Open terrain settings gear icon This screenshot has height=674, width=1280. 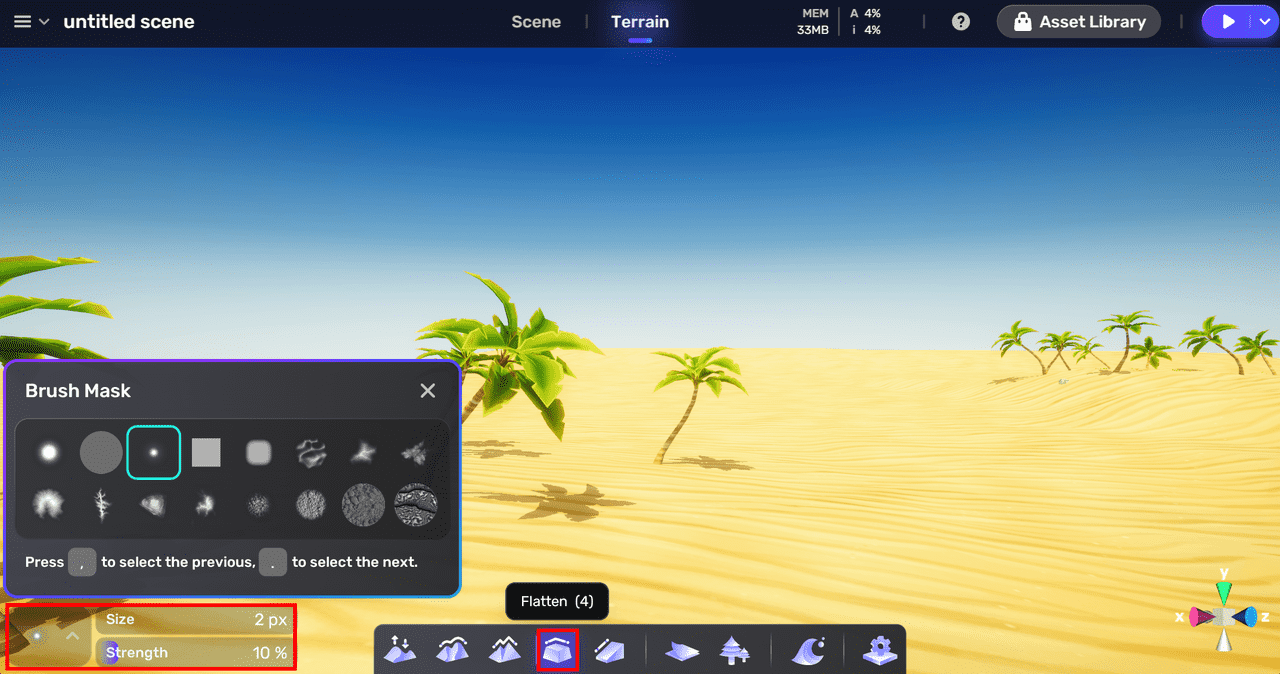pyautogui.click(x=879, y=650)
